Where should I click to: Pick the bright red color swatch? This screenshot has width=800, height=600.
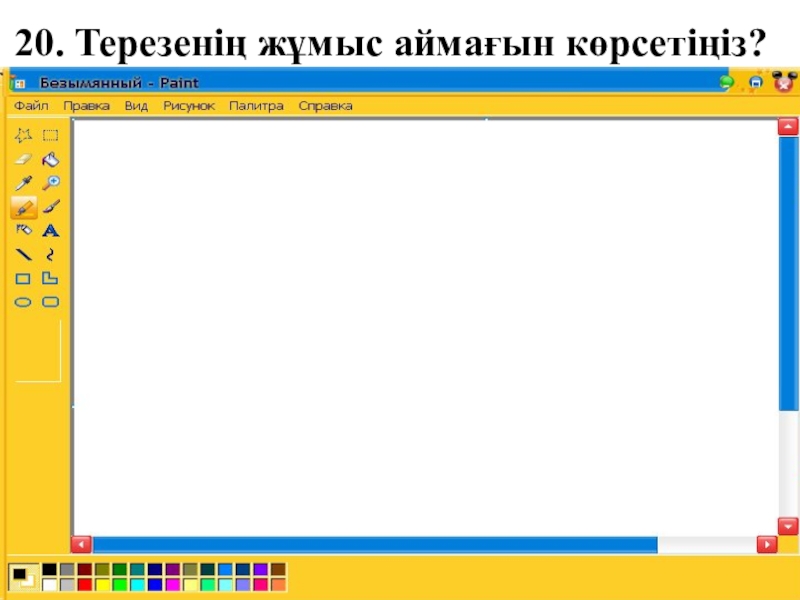[85, 584]
